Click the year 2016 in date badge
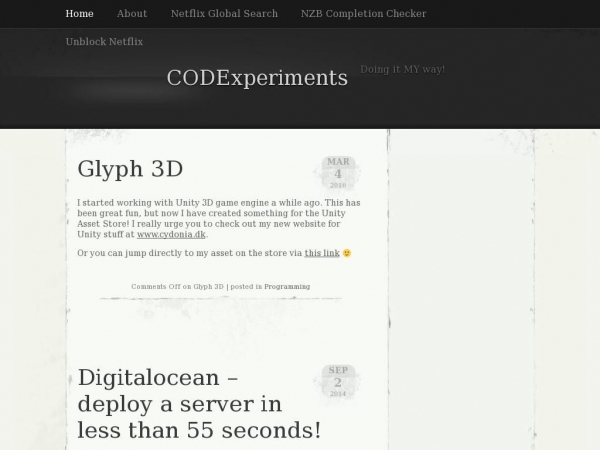600x450 pixels. 338,185
